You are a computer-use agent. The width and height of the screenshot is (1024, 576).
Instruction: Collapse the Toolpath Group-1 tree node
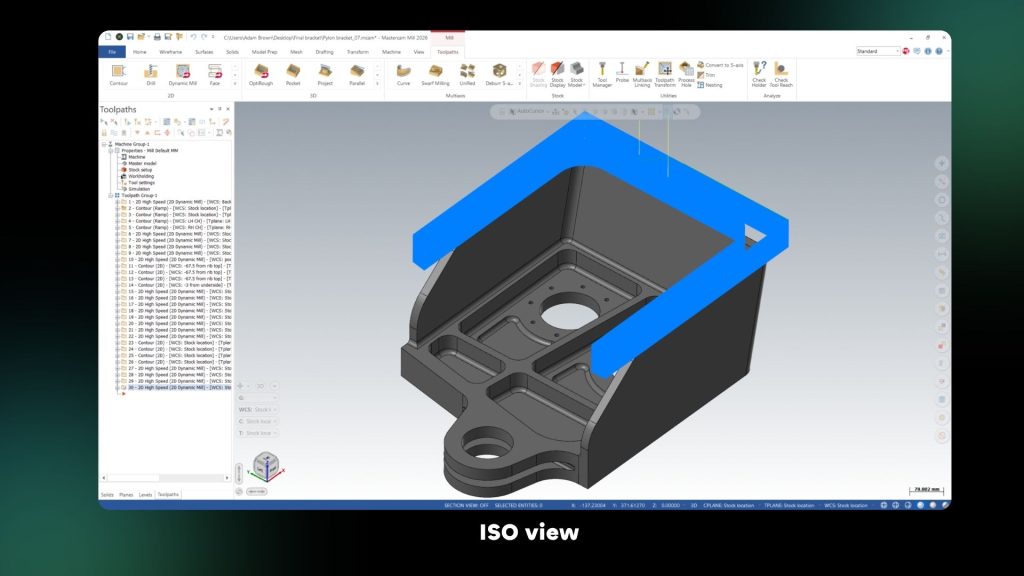(x=110, y=195)
